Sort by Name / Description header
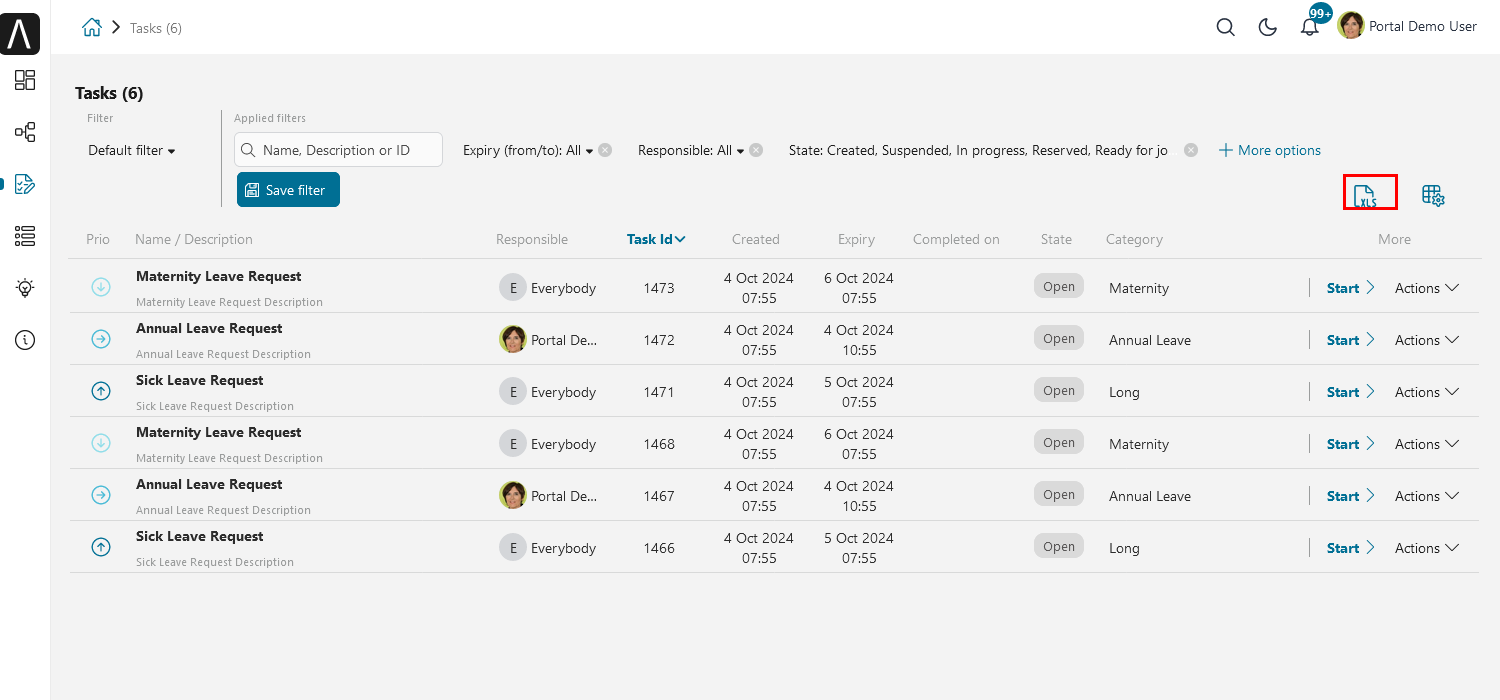 194,239
